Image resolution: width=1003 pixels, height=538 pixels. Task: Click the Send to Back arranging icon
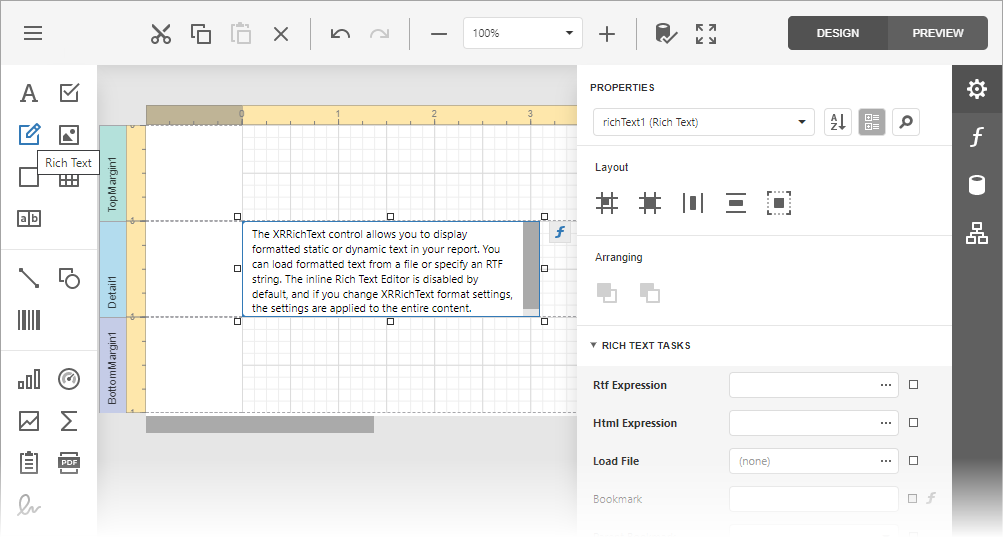coord(650,293)
